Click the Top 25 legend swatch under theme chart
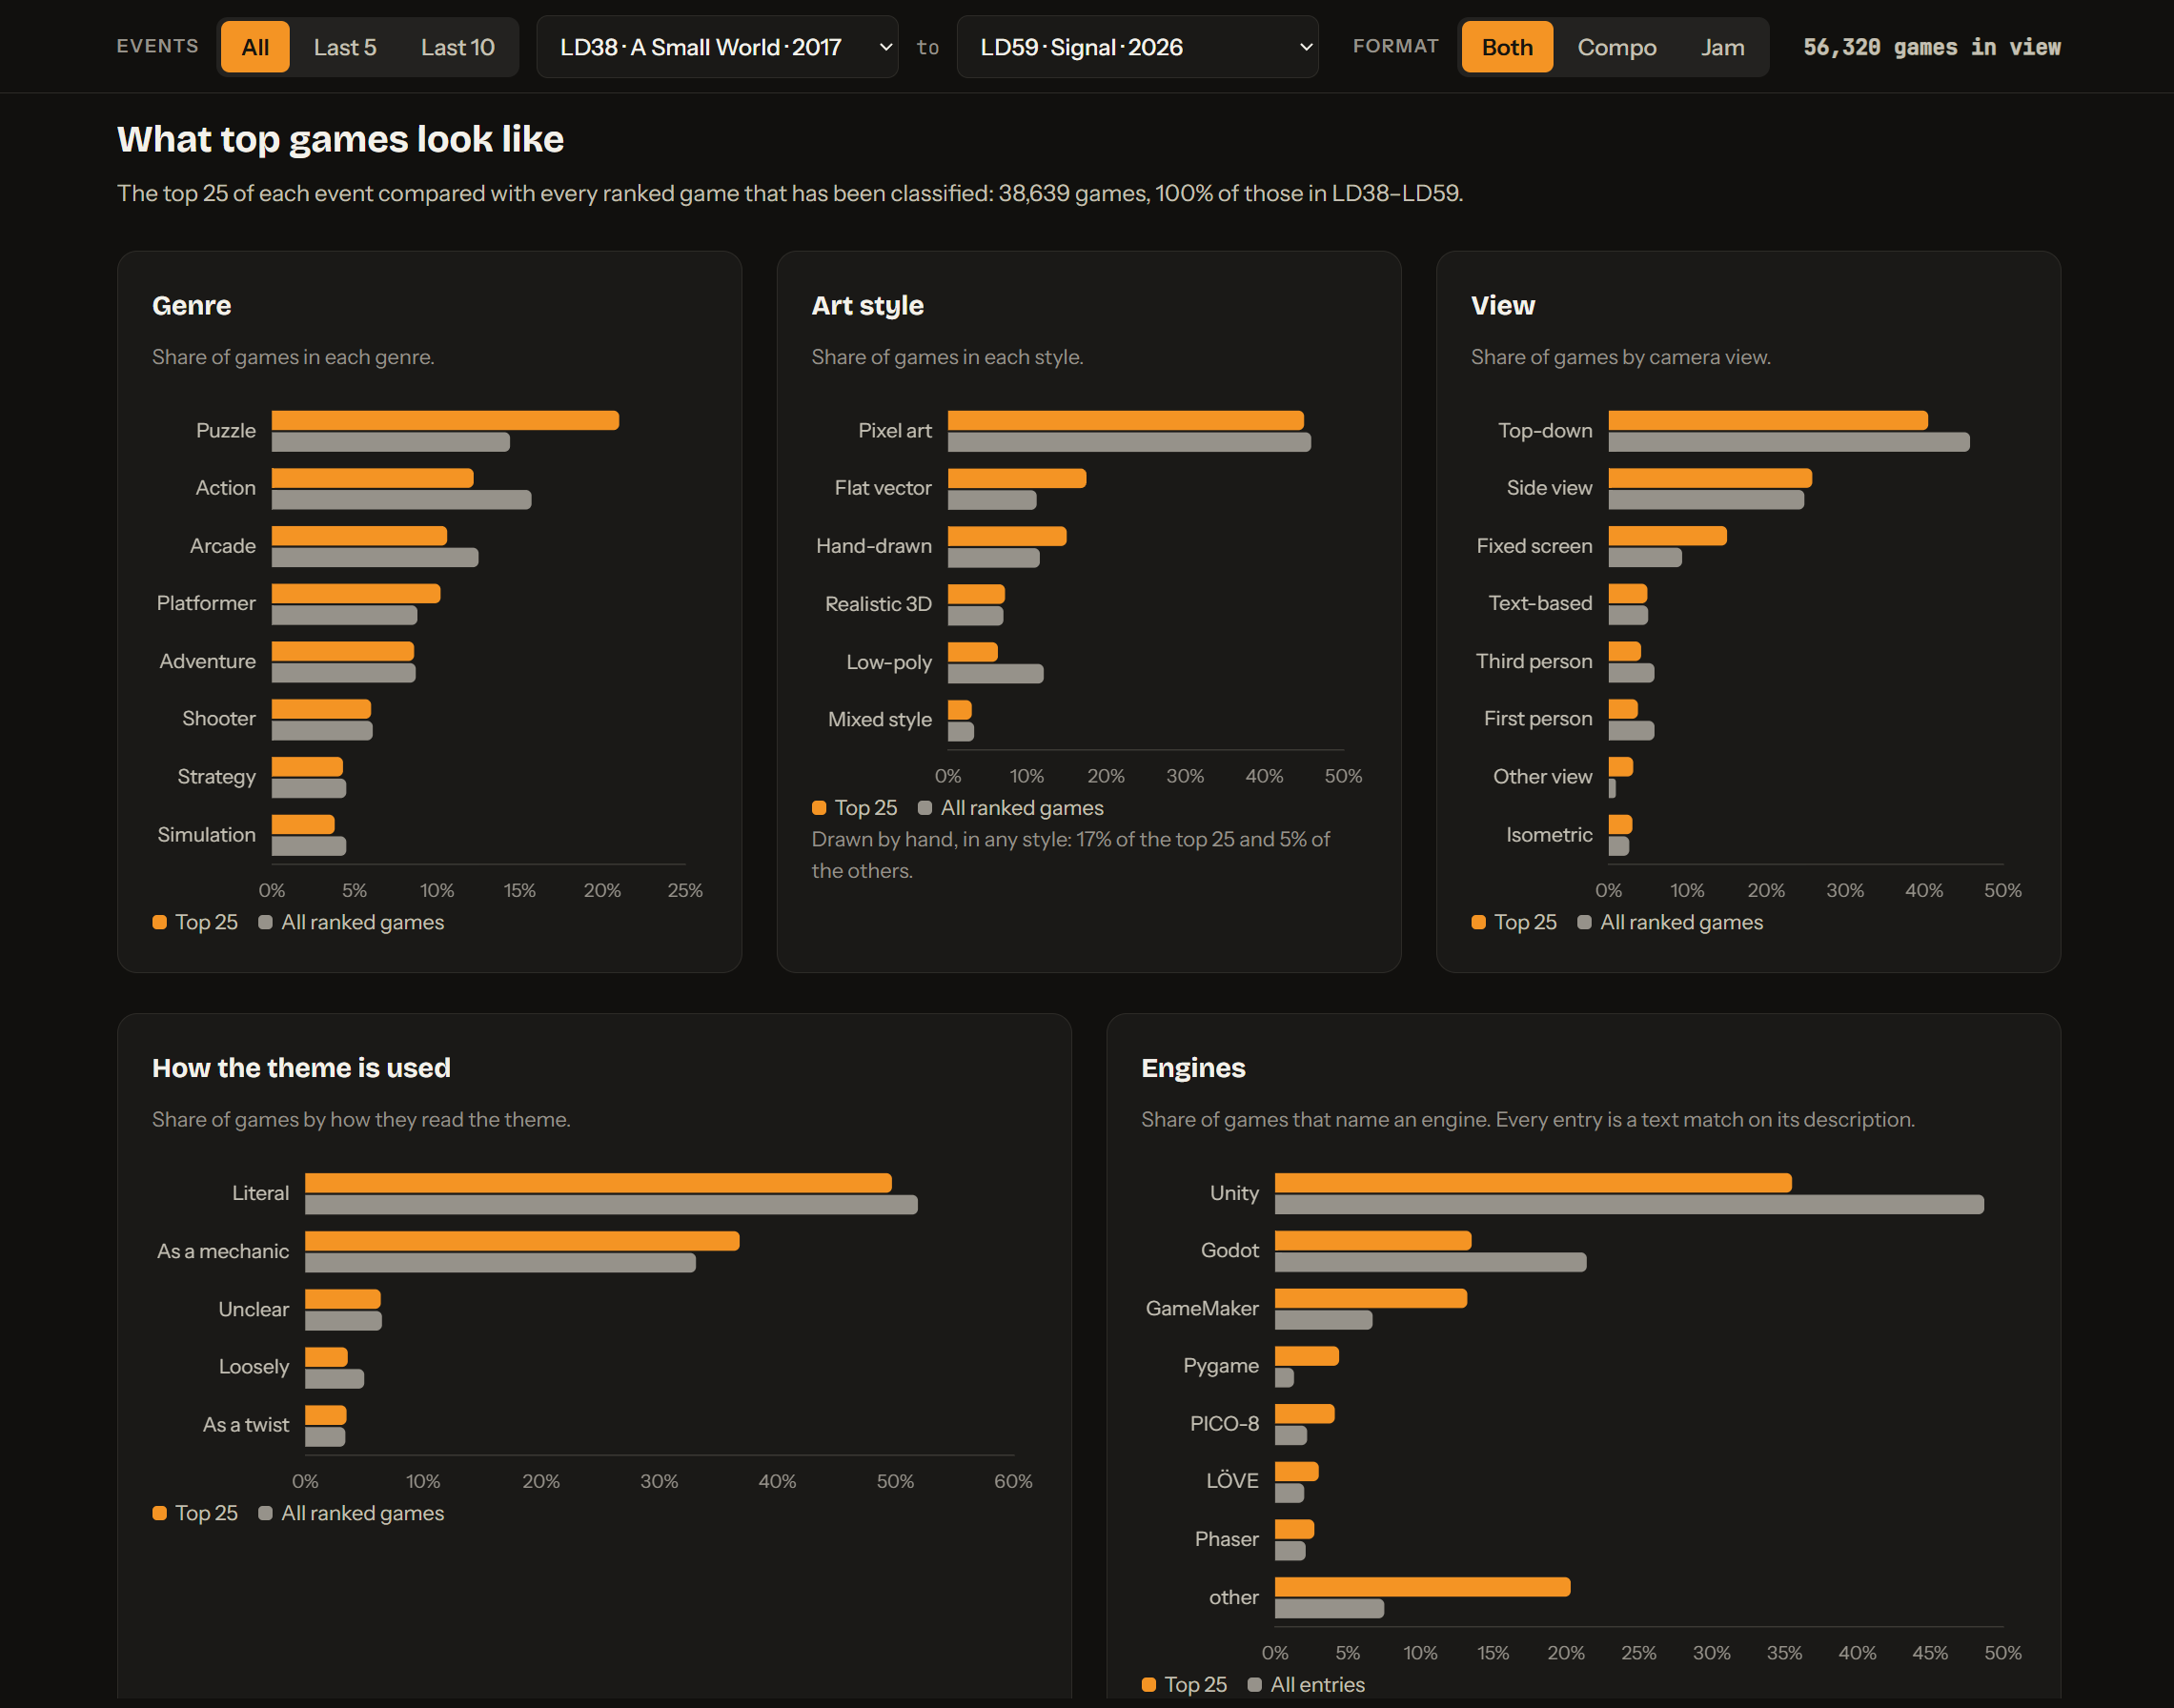Screen dimensions: 2174x1708 click(159, 1513)
